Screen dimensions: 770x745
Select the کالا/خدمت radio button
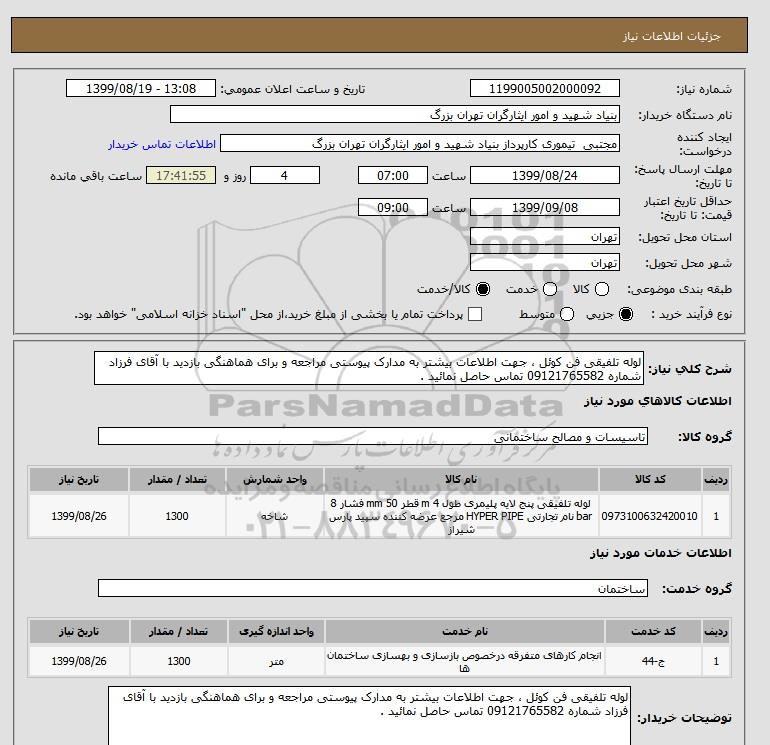[483, 289]
